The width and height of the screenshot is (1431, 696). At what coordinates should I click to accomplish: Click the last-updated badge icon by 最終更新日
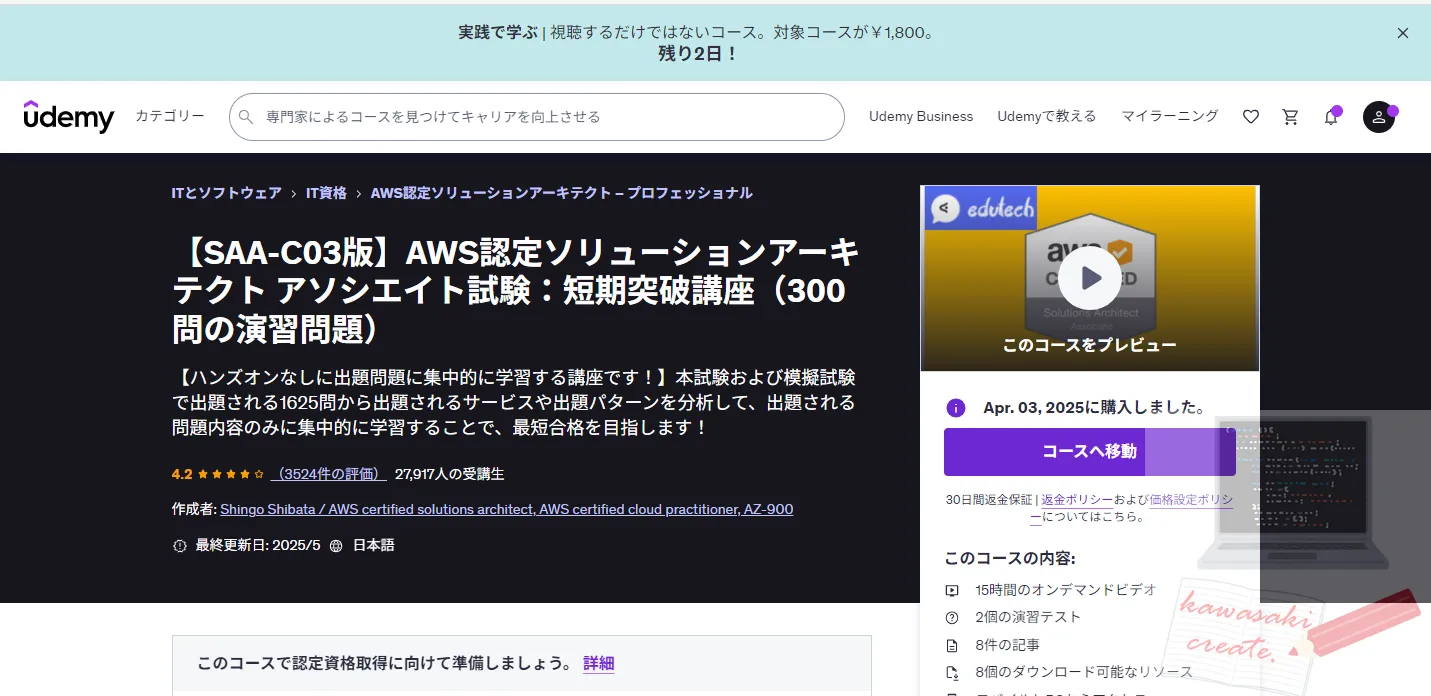tap(180, 546)
